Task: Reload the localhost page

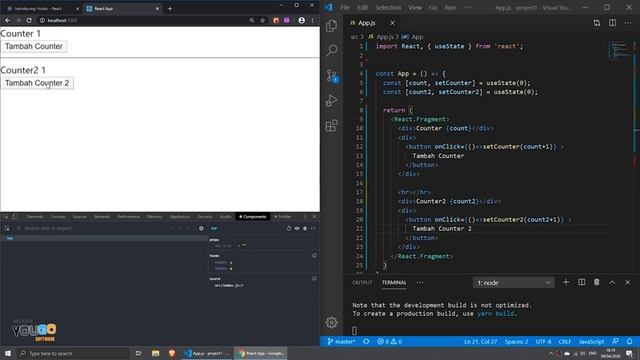Action: point(29,20)
